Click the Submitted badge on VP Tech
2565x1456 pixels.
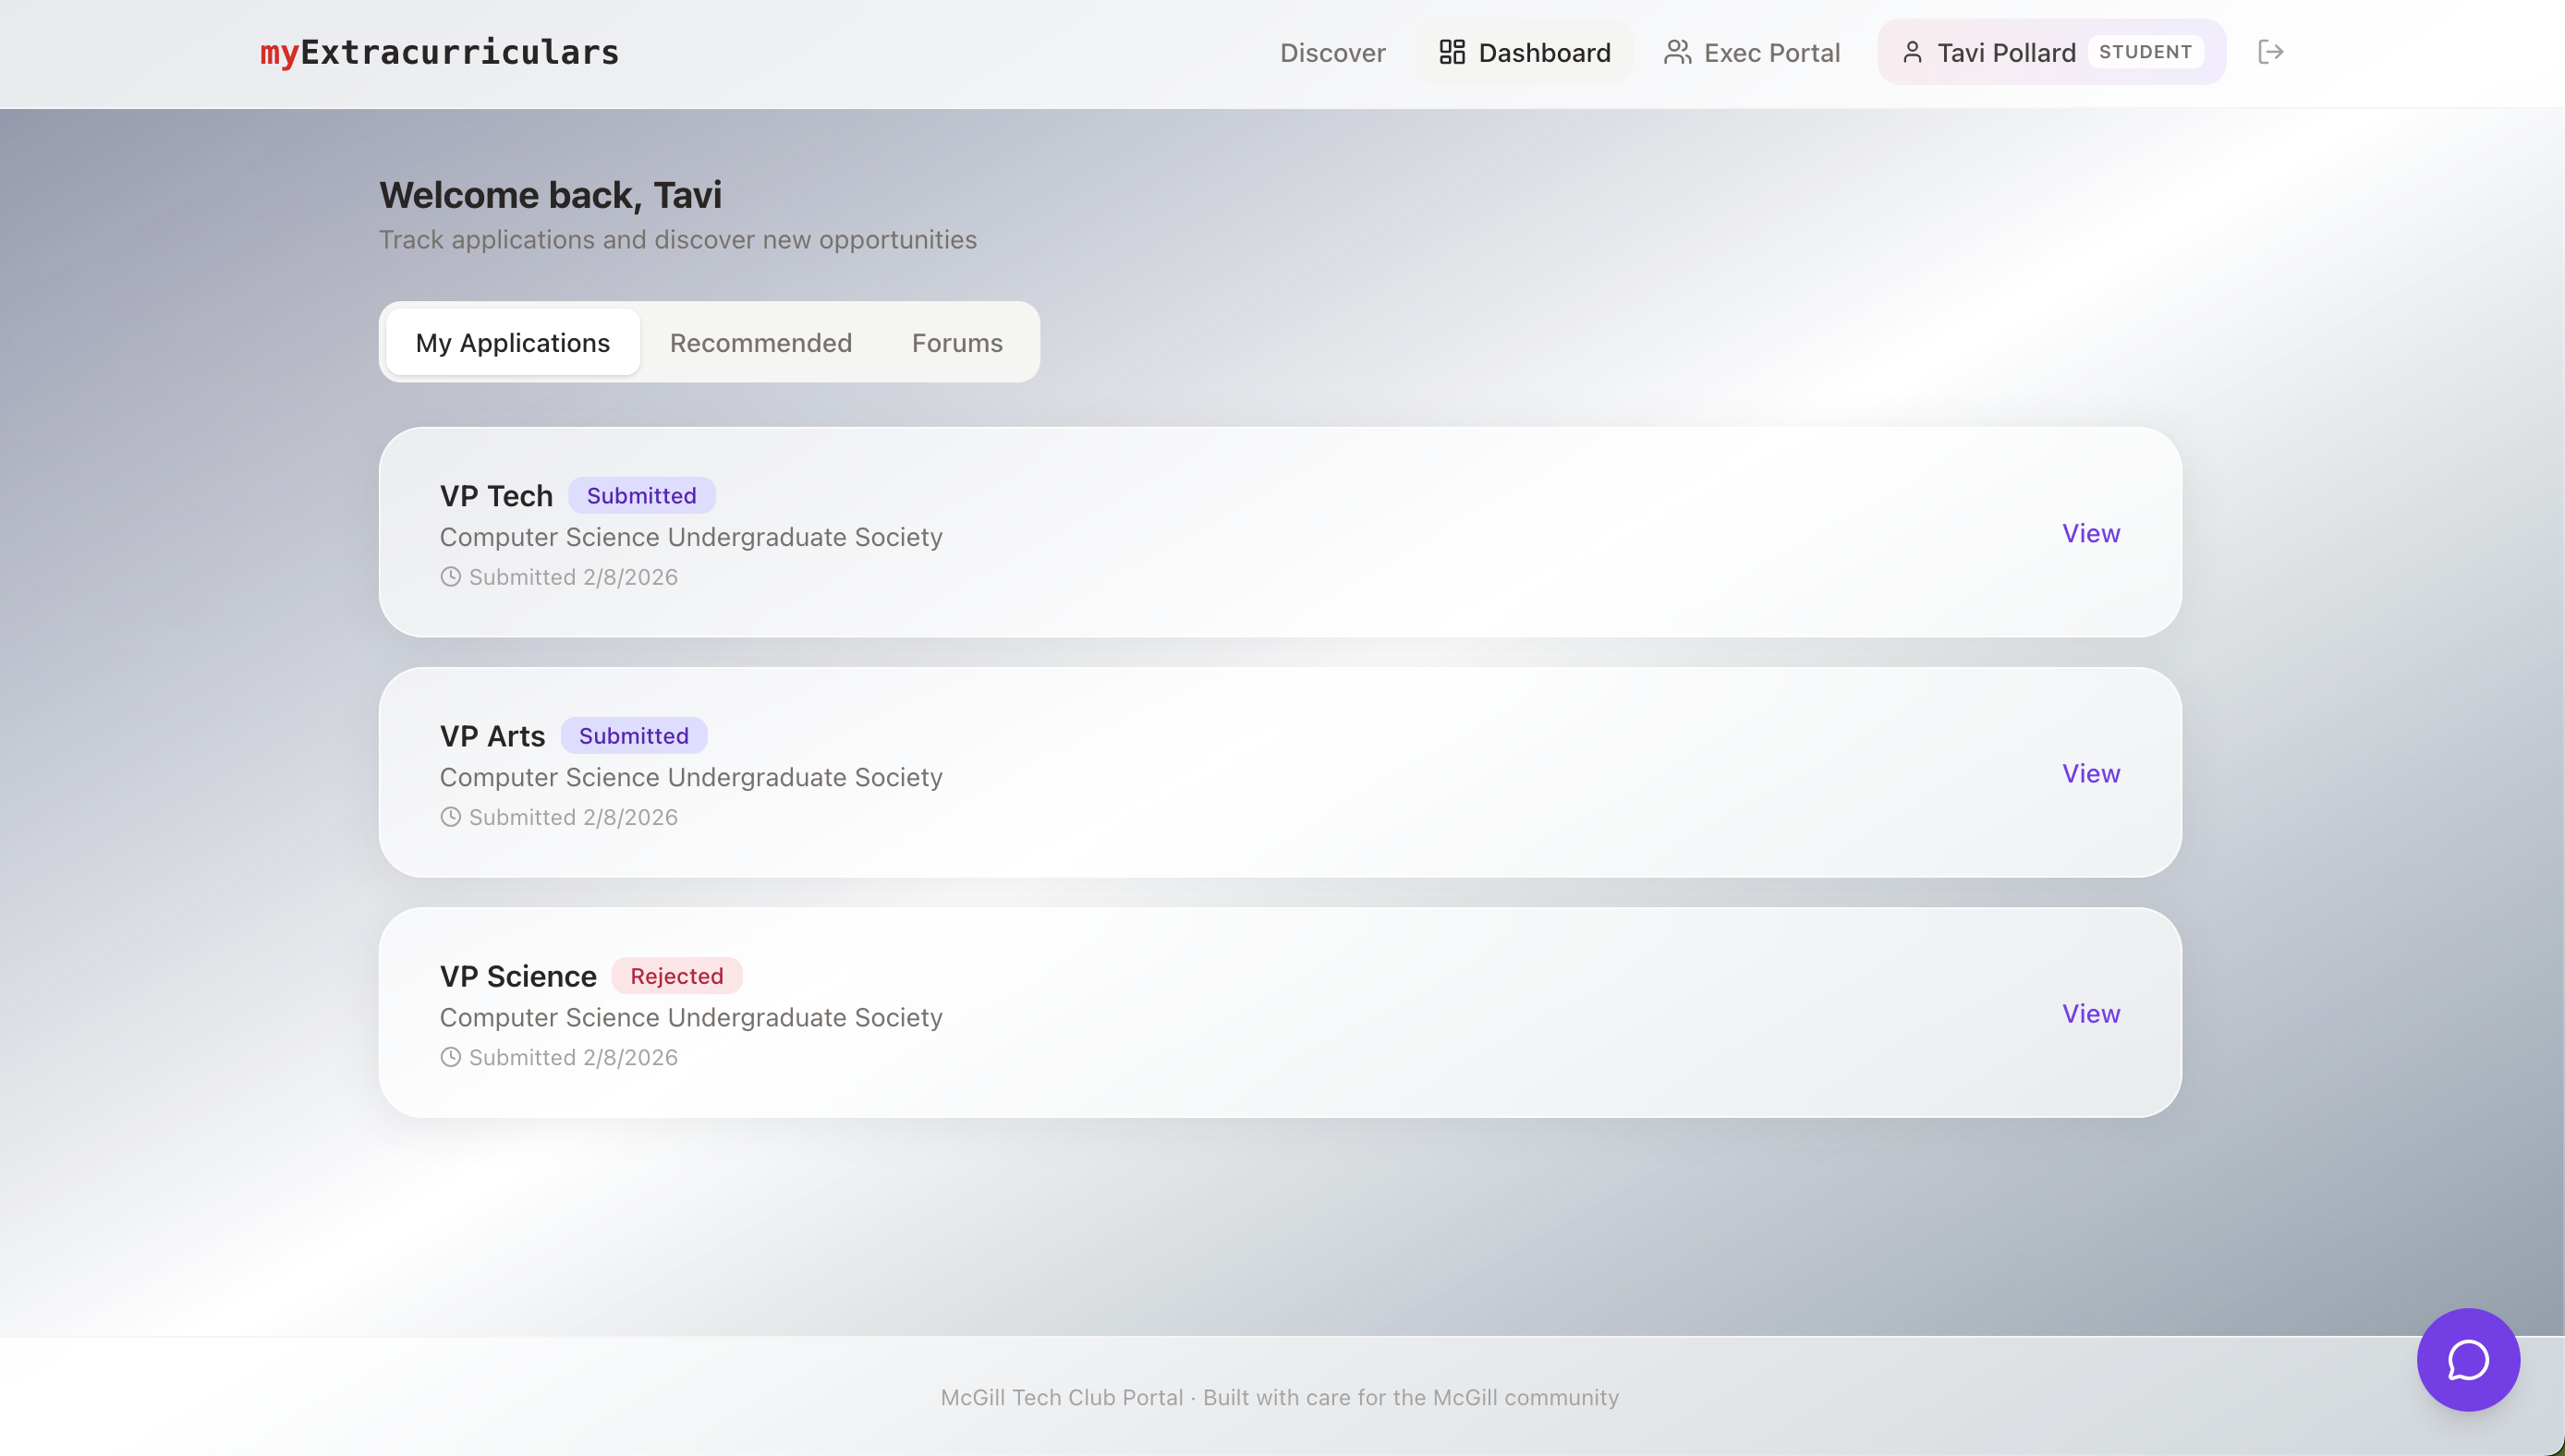pyautogui.click(x=641, y=496)
